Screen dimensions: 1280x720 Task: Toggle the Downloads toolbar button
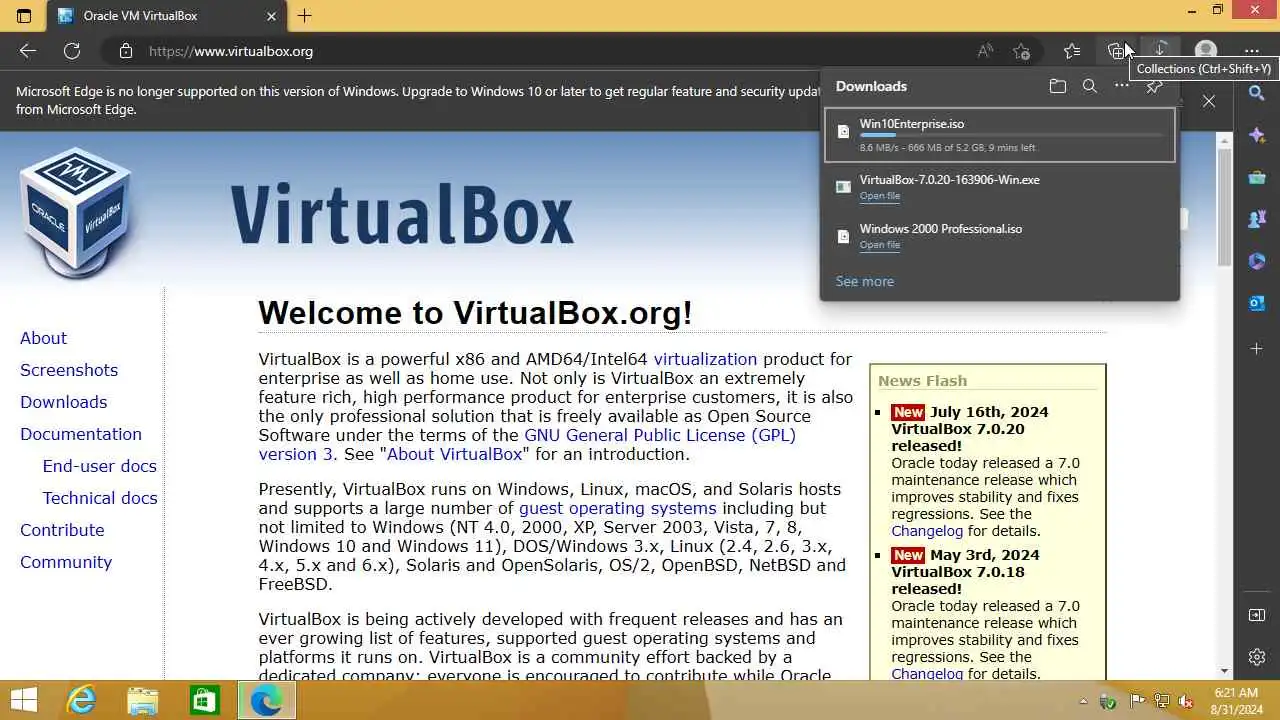coord(1161,51)
